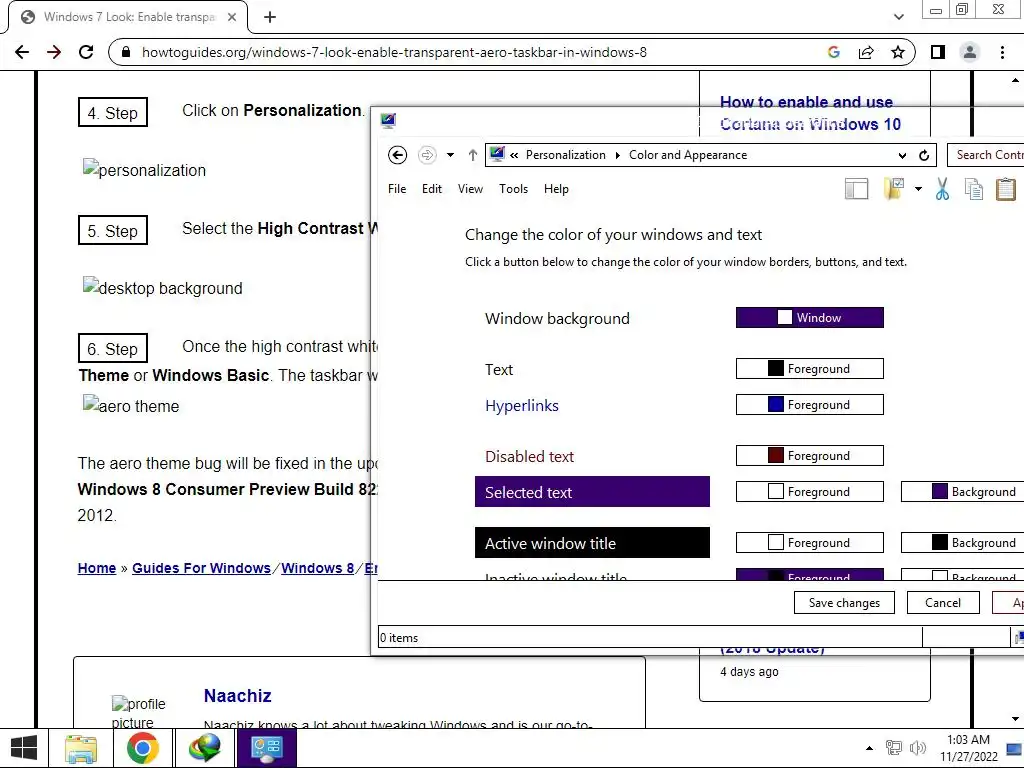Screen dimensions: 1024x768
Task: Click the network tray icon
Action: 893,748
